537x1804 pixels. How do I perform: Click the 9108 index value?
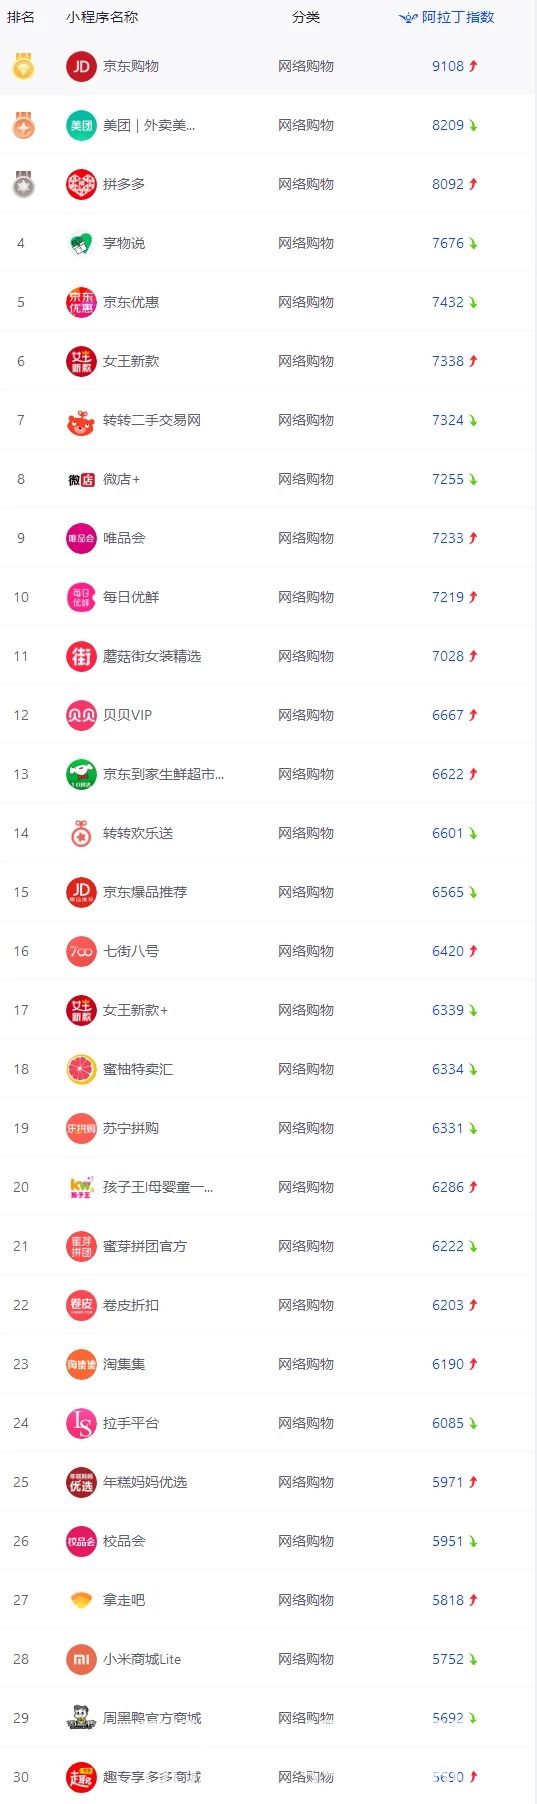click(448, 66)
